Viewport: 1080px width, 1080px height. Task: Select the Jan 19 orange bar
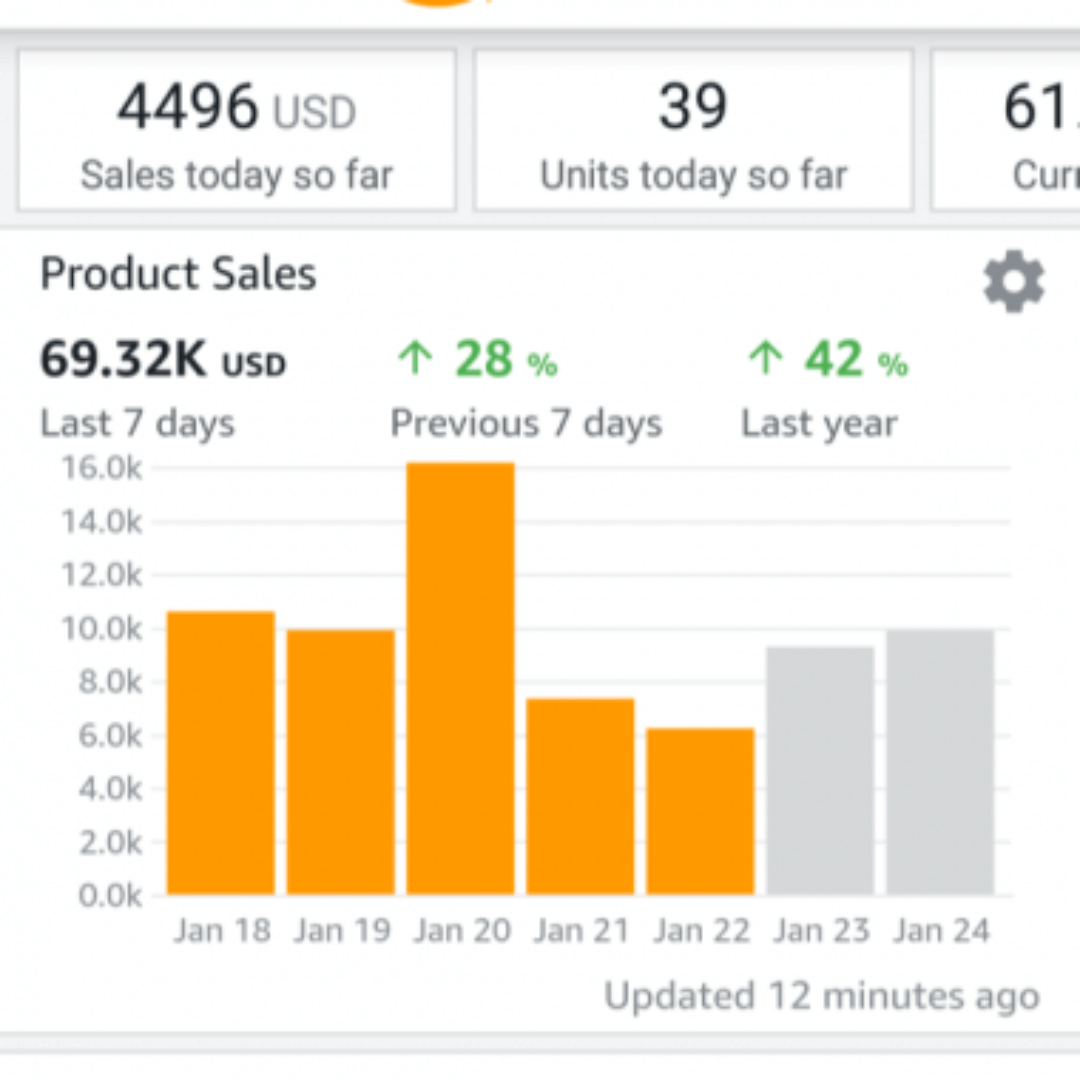[341, 762]
